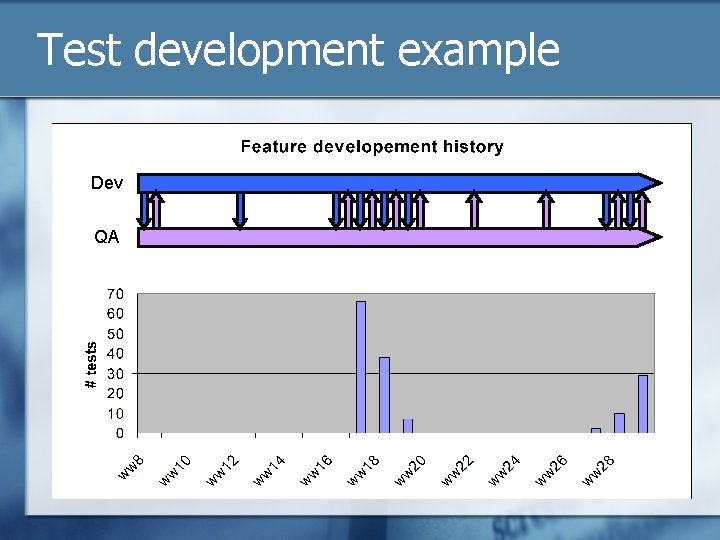This screenshot has height=540, width=720.
Task: Click the y-axis value '20'
Action: click(115, 394)
